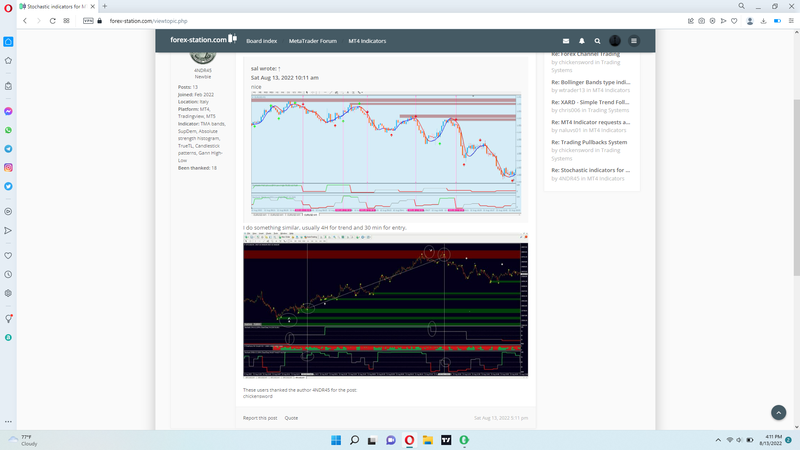This screenshot has height=450, width=800.
Task: Open Re: Stochastic indicators for ... topic
Action: coord(590,170)
